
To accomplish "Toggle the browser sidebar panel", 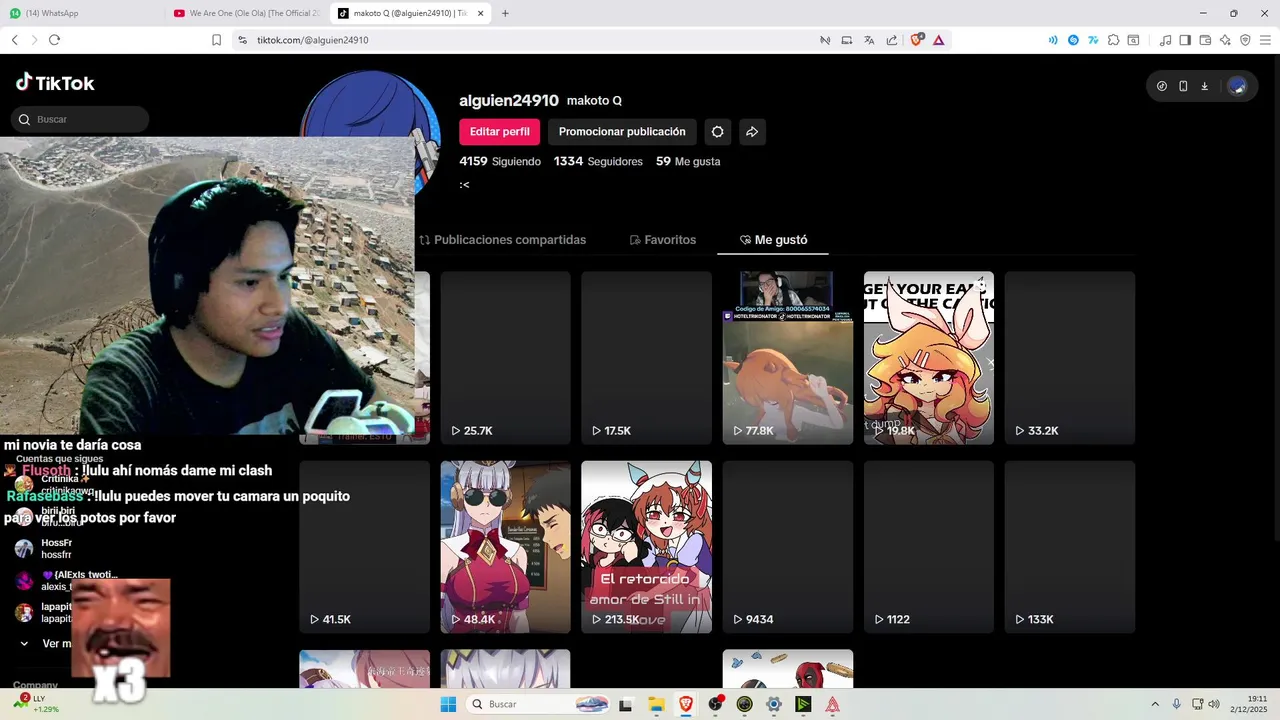I will 1185,40.
